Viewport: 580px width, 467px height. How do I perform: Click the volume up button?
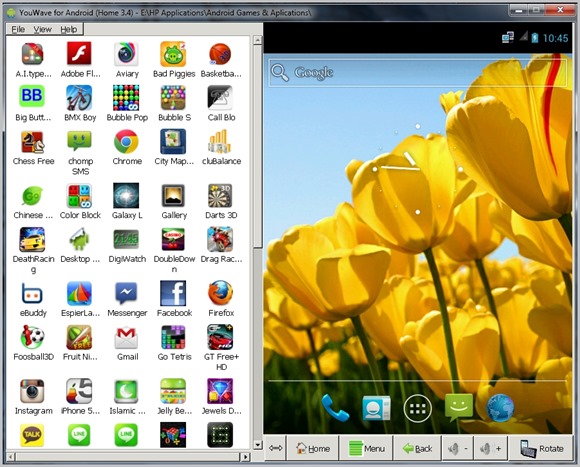pyautogui.click(x=490, y=449)
